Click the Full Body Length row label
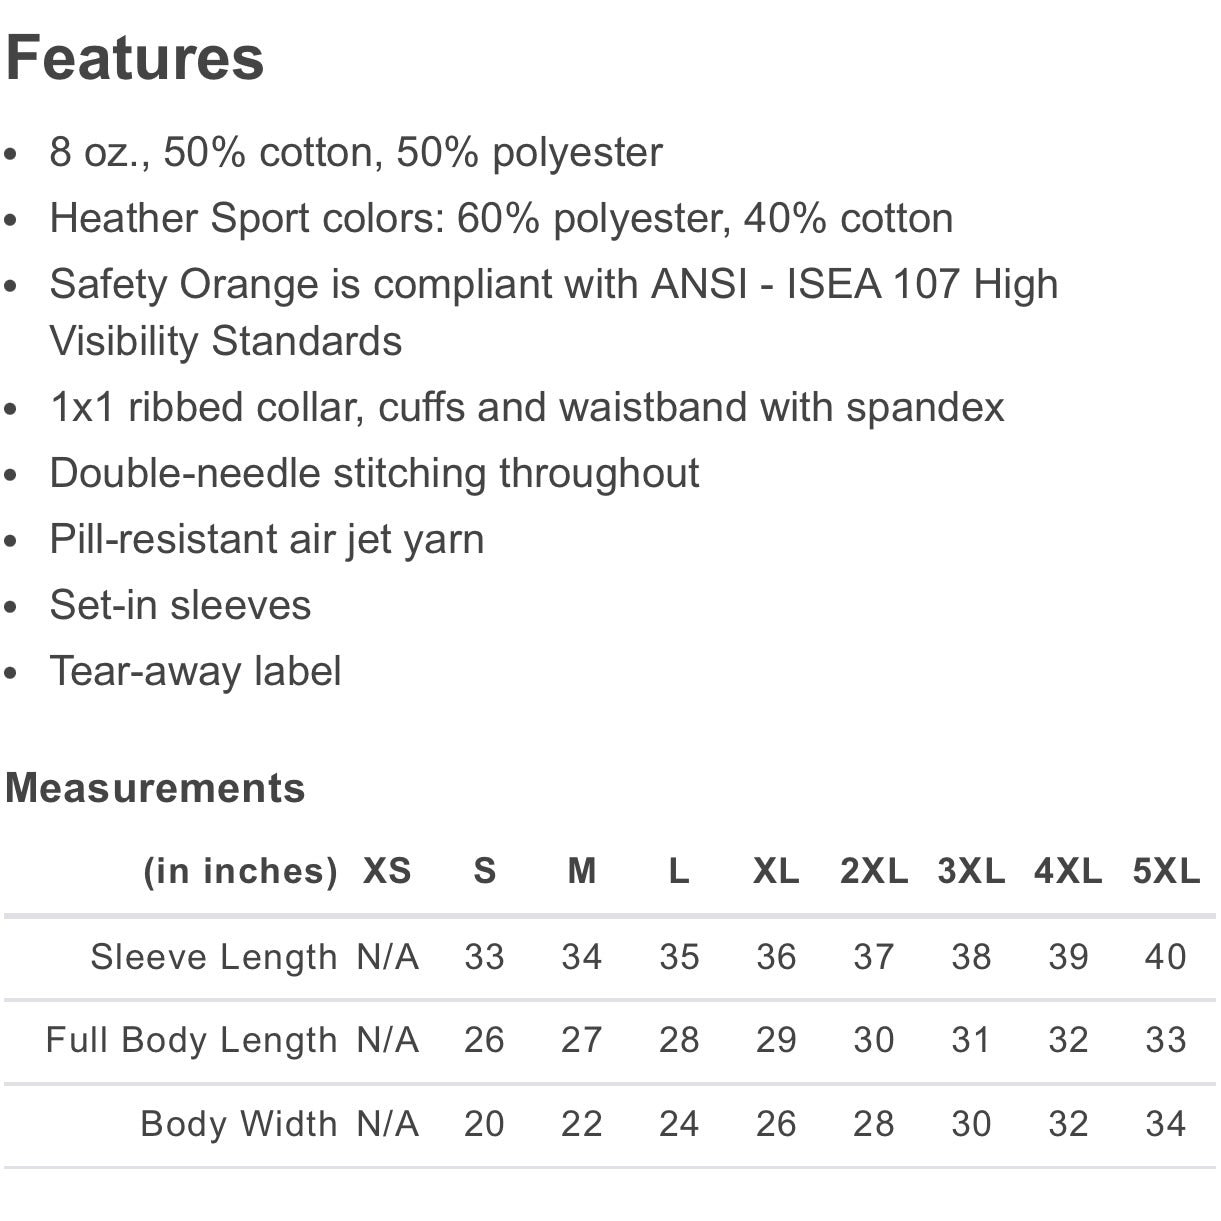This screenshot has width=1221, height=1221. pos(192,1040)
